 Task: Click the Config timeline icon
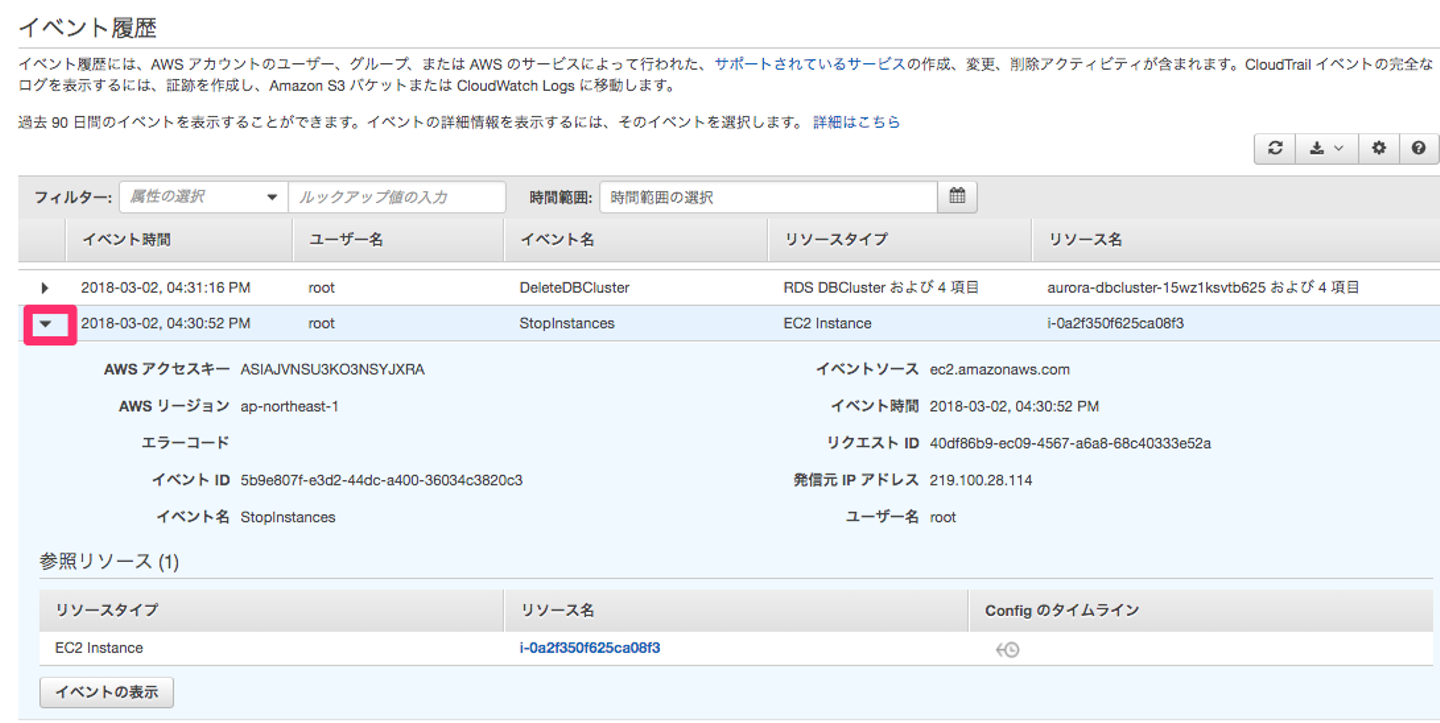[x=1007, y=650]
